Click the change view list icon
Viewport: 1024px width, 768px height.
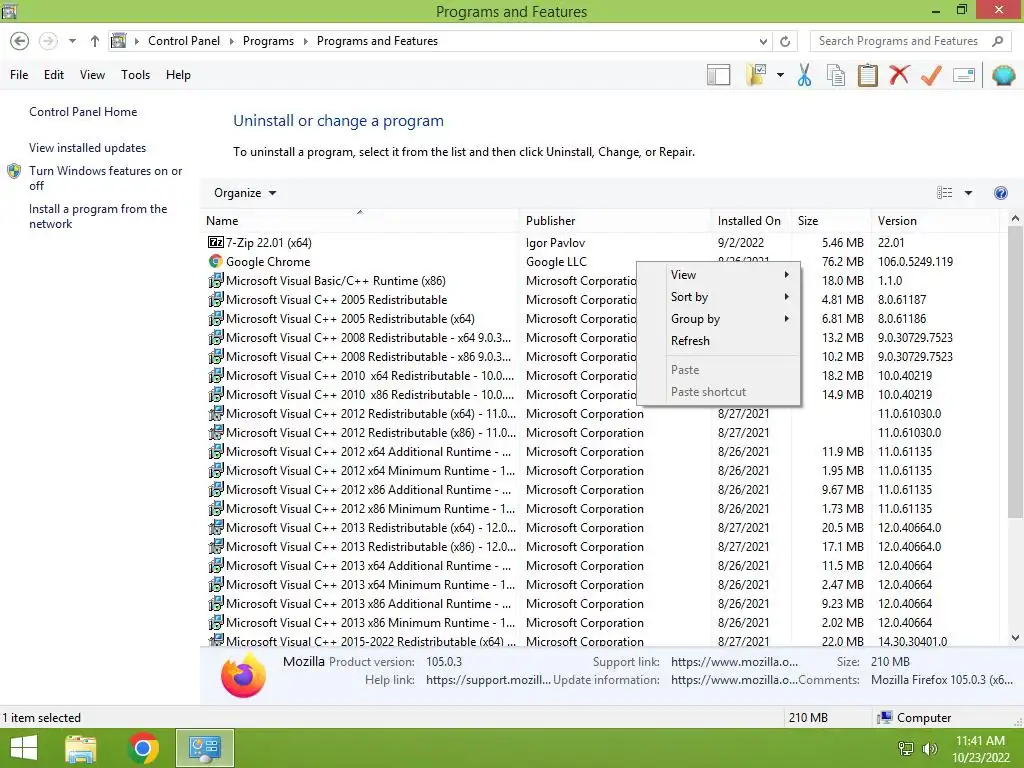point(944,193)
